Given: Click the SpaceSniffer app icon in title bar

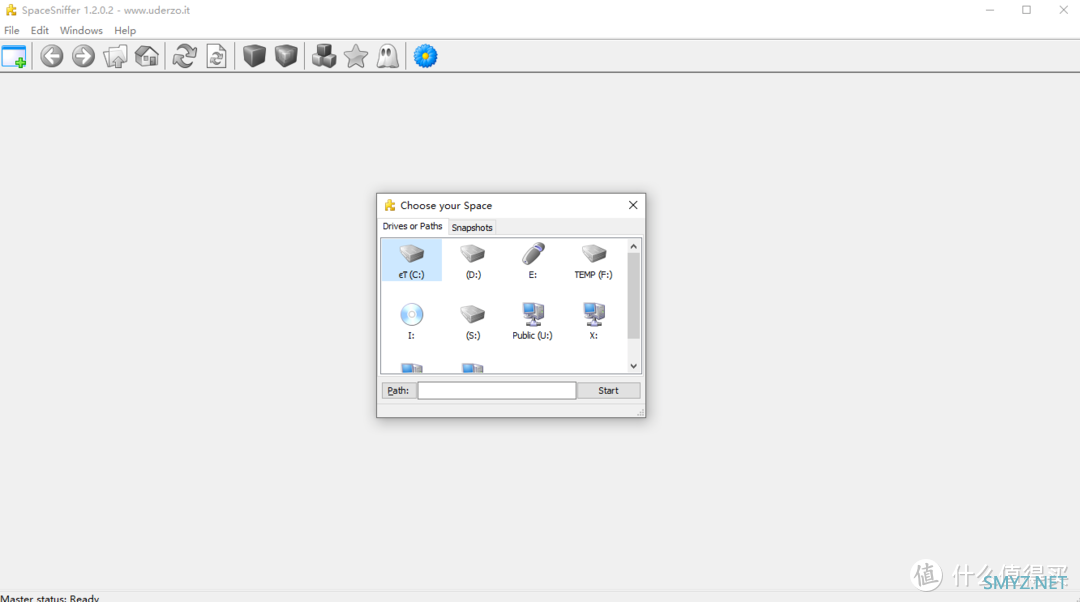Looking at the screenshot, I should [x=11, y=10].
